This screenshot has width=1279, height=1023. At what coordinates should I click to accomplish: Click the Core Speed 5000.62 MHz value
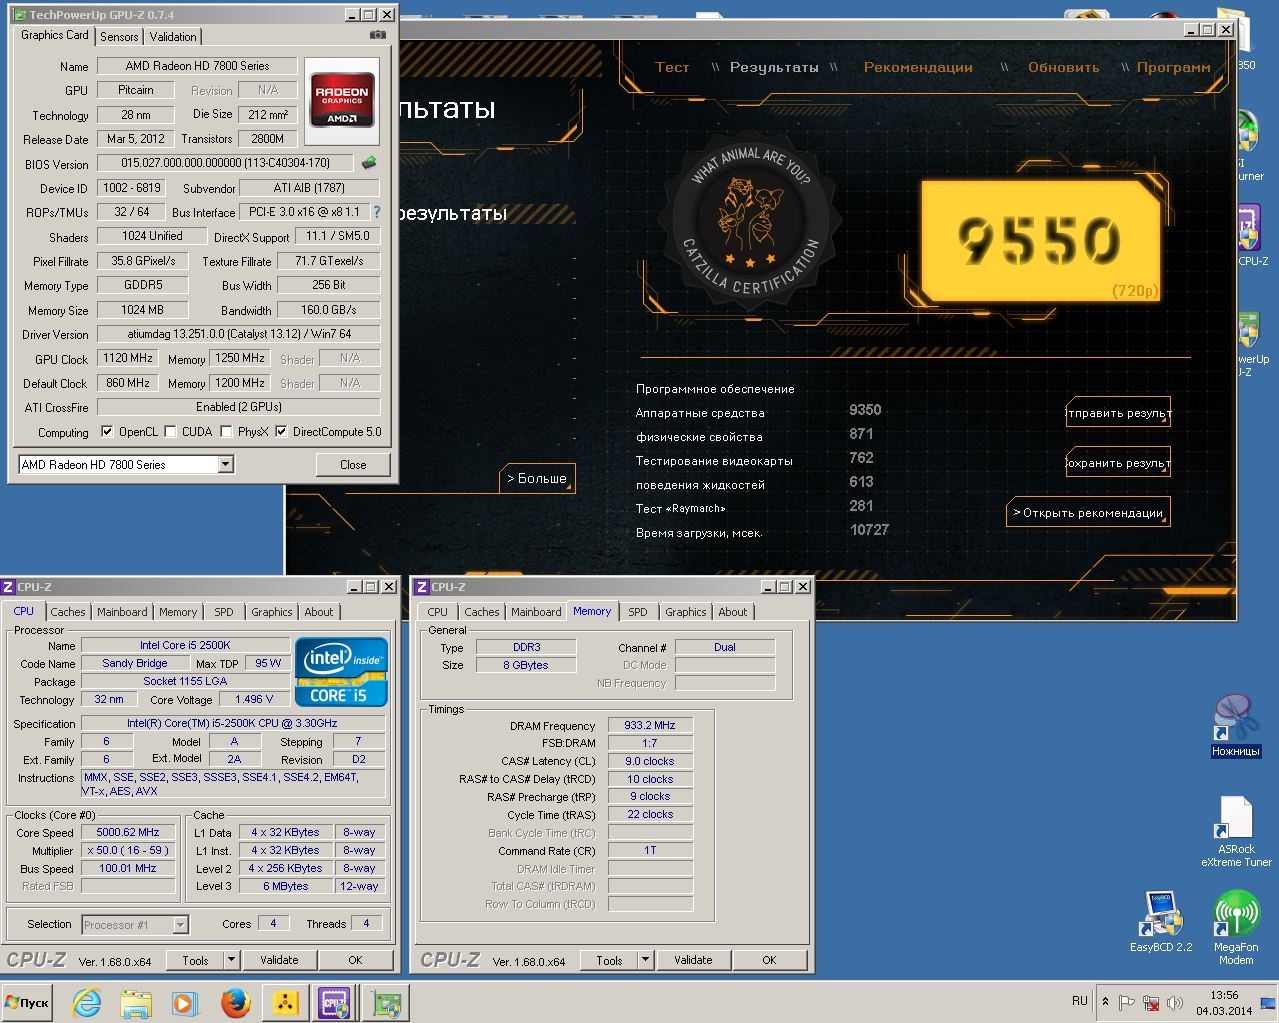click(x=128, y=832)
